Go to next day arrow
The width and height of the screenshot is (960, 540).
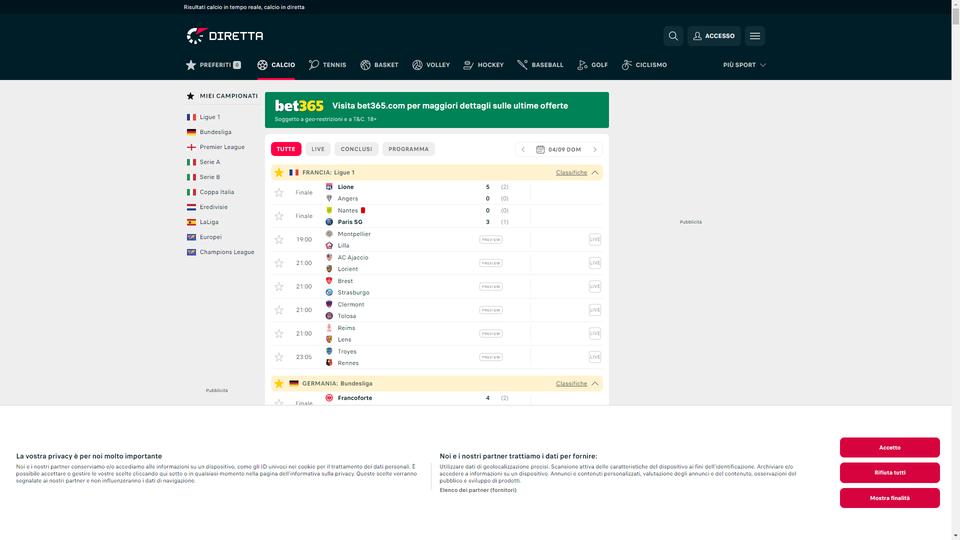(594, 149)
